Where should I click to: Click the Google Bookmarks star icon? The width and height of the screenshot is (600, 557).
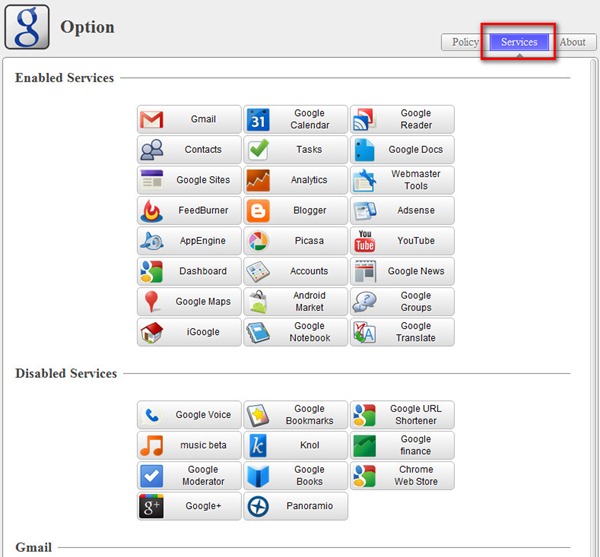tap(258, 415)
